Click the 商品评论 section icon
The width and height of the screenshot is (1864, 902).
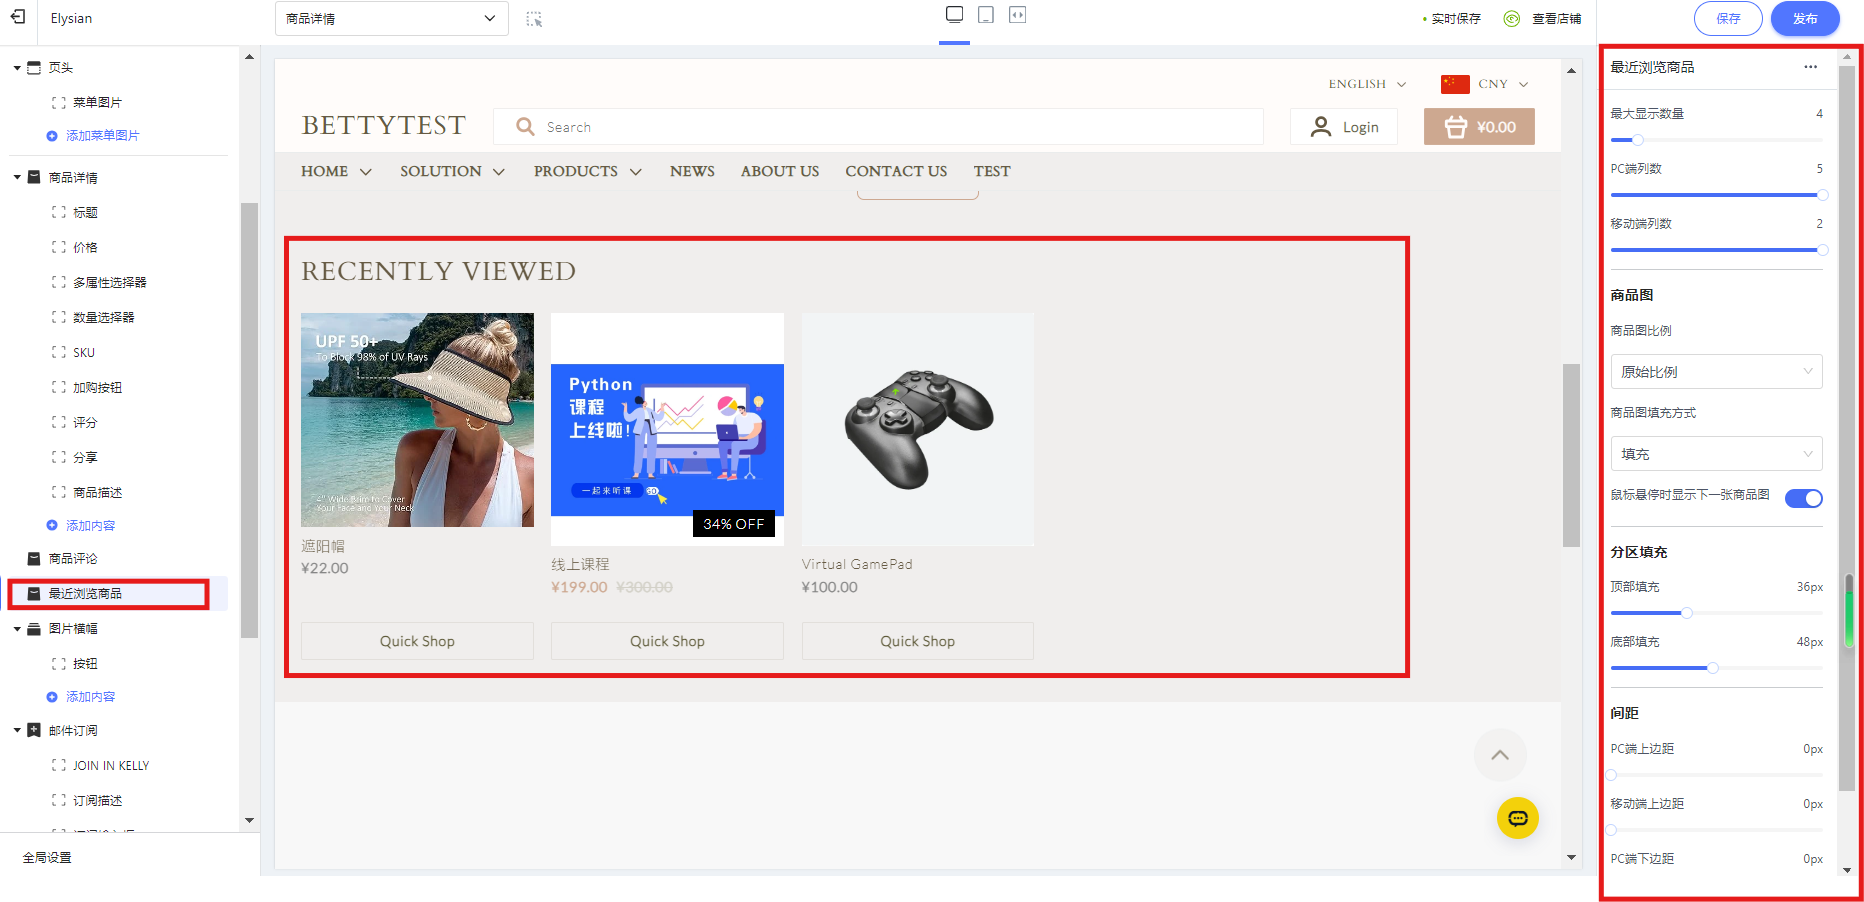[34, 559]
